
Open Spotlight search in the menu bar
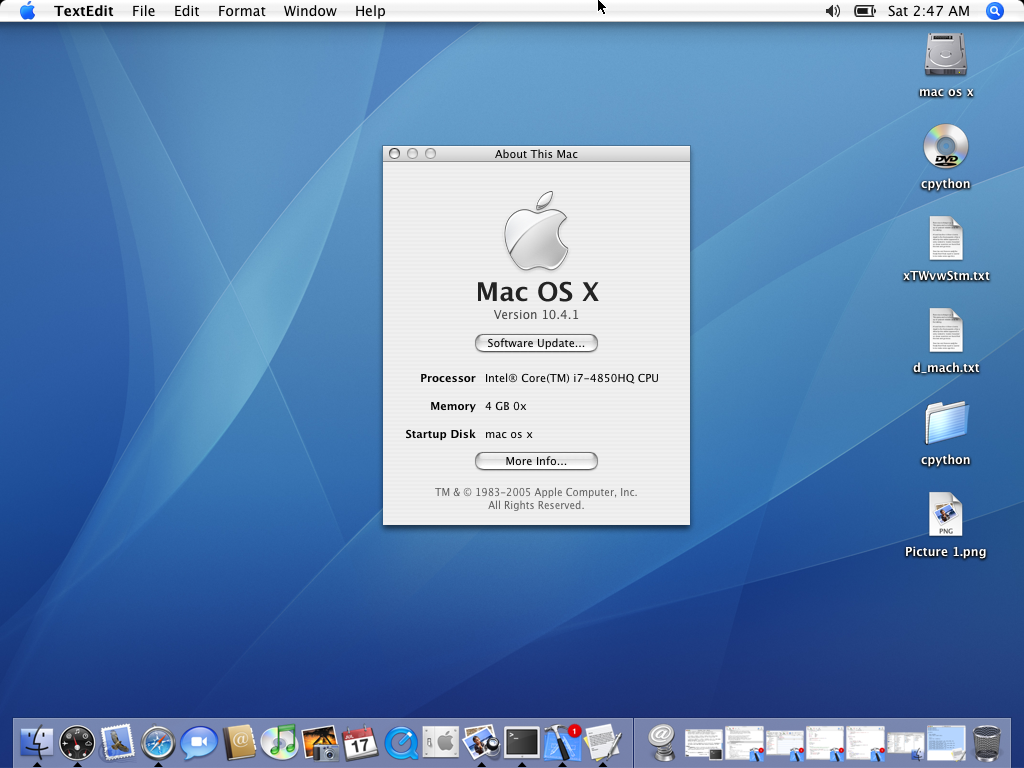pyautogui.click(x=994, y=11)
